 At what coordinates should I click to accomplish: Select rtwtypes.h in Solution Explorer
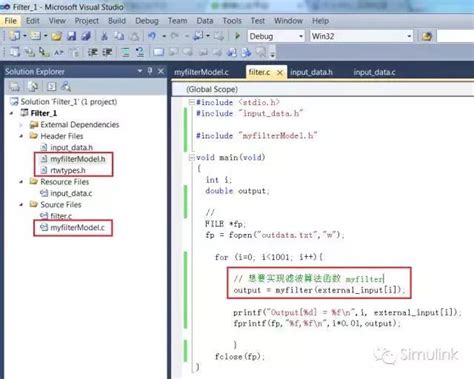[63, 170]
